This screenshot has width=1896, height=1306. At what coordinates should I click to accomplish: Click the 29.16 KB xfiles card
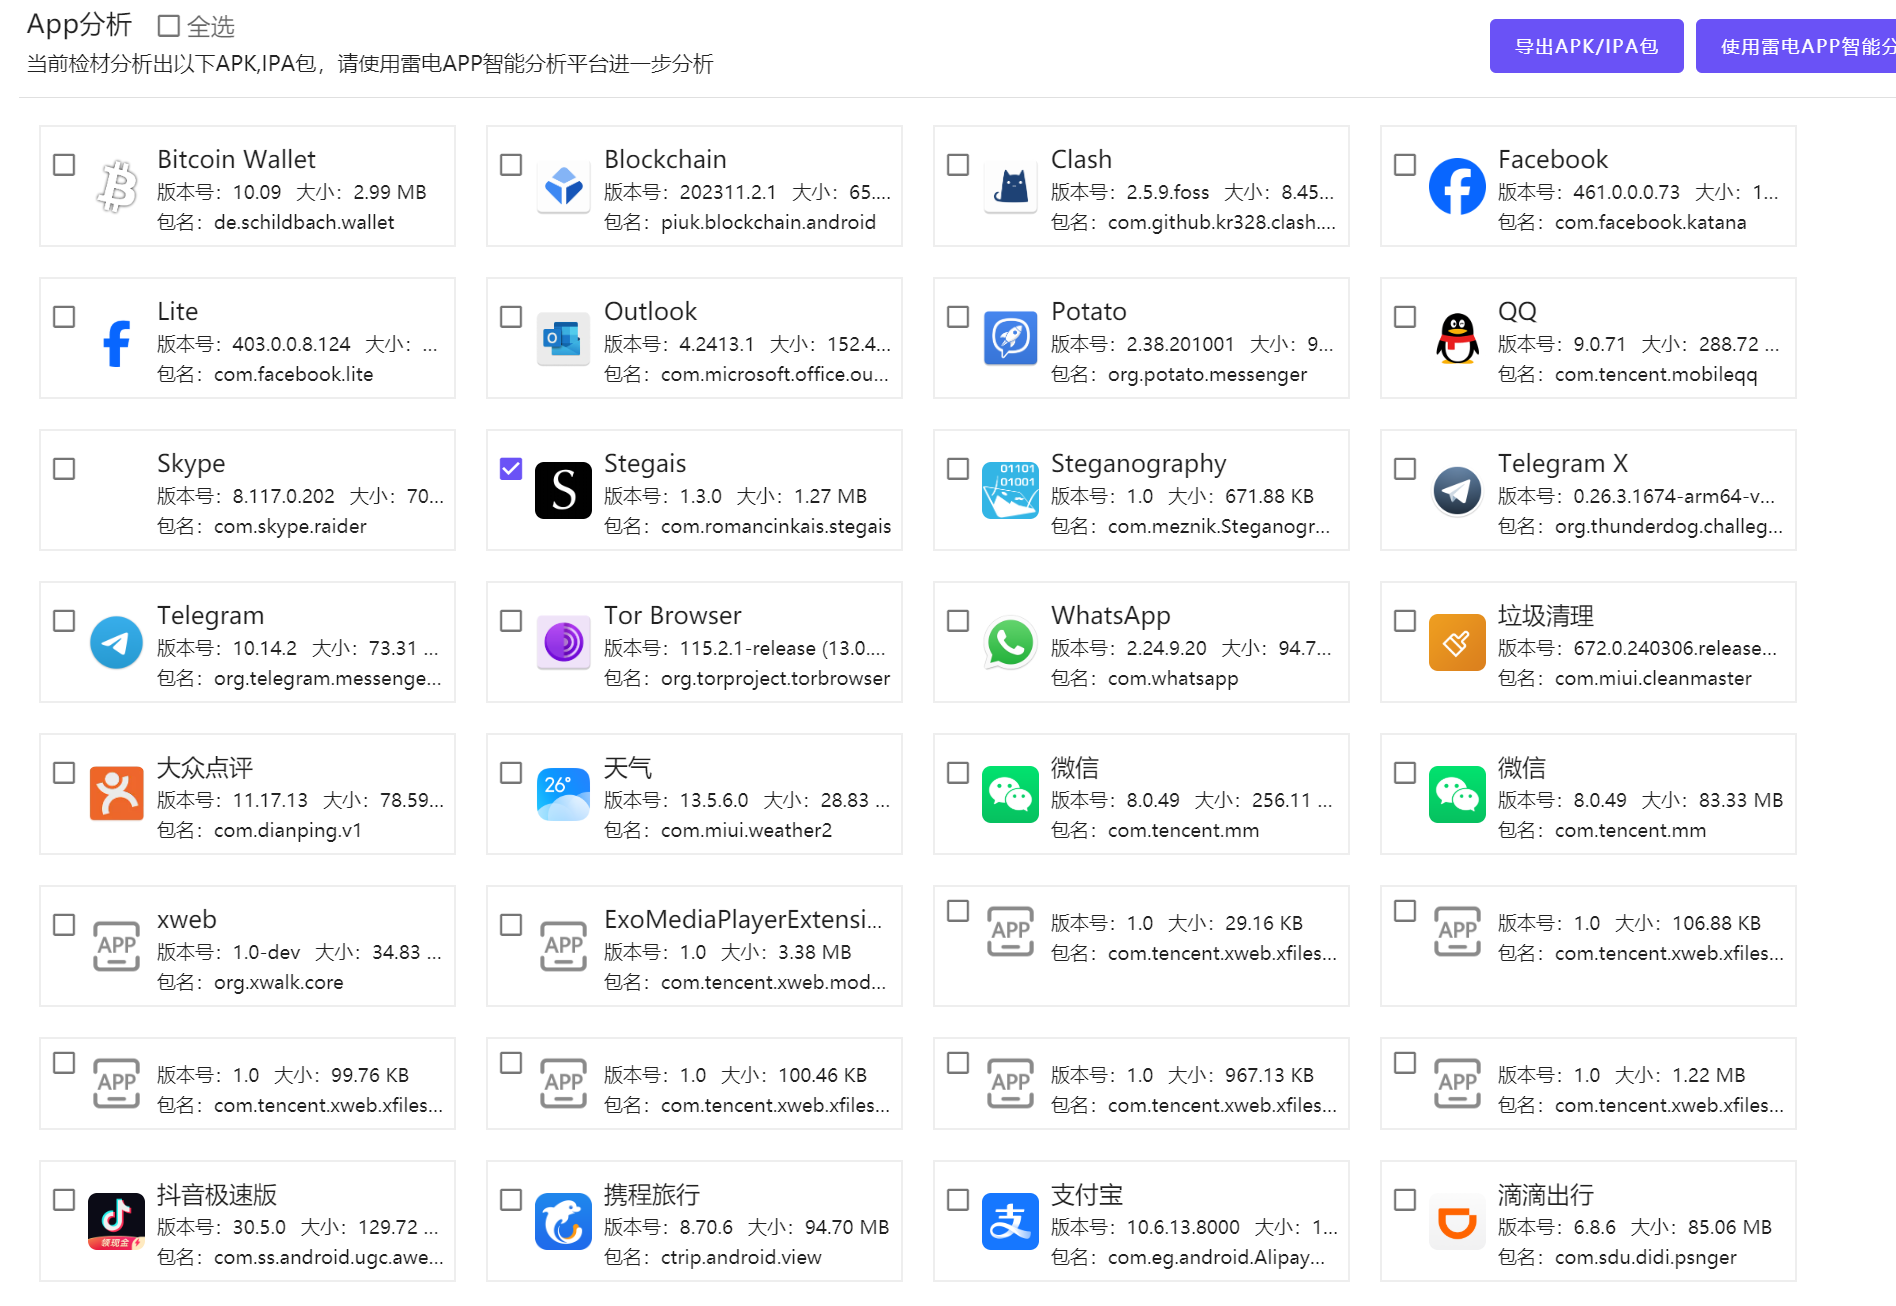tap(1141, 946)
